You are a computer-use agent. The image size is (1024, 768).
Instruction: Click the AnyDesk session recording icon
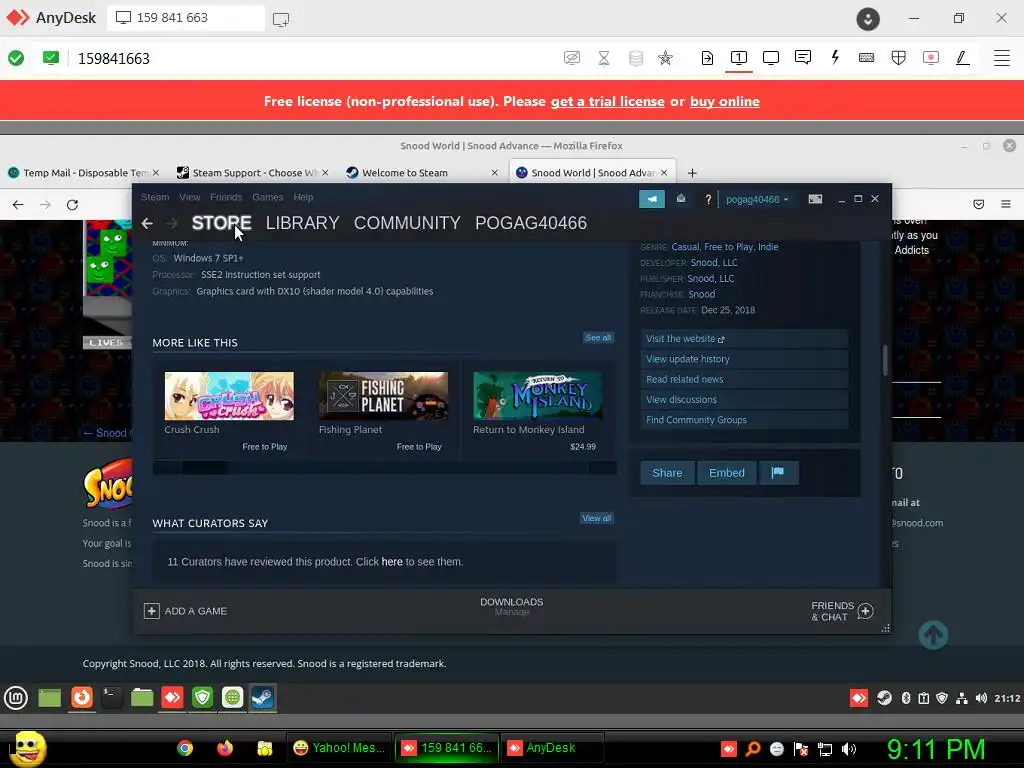pyautogui.click(x=931, y=58)
